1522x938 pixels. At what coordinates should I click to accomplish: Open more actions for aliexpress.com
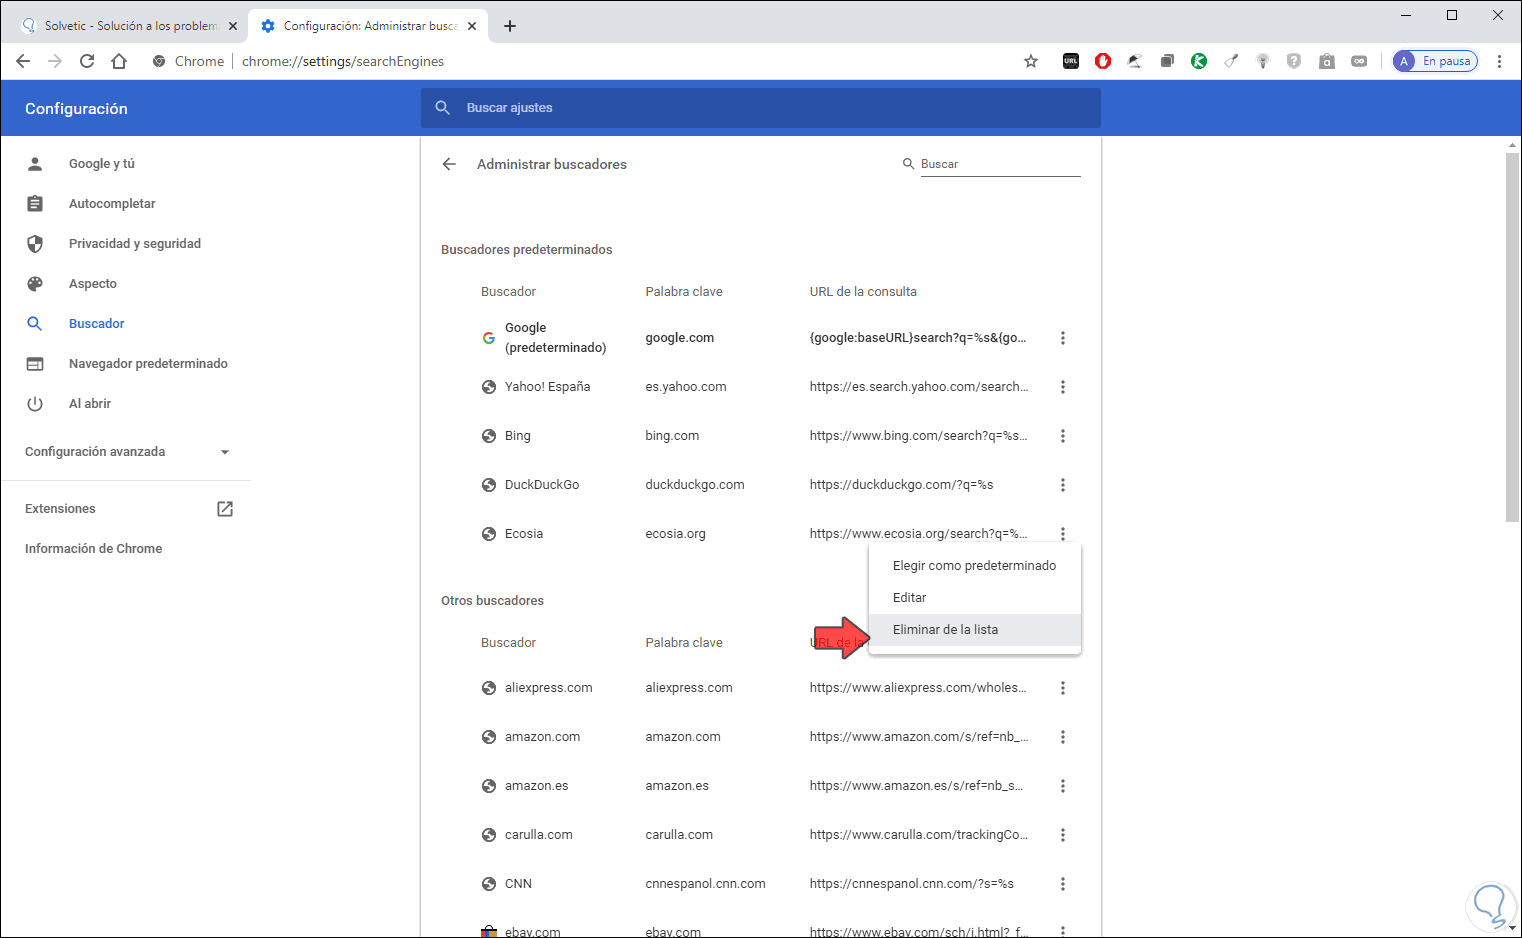pyautogui.click(x=1063, y=688)
